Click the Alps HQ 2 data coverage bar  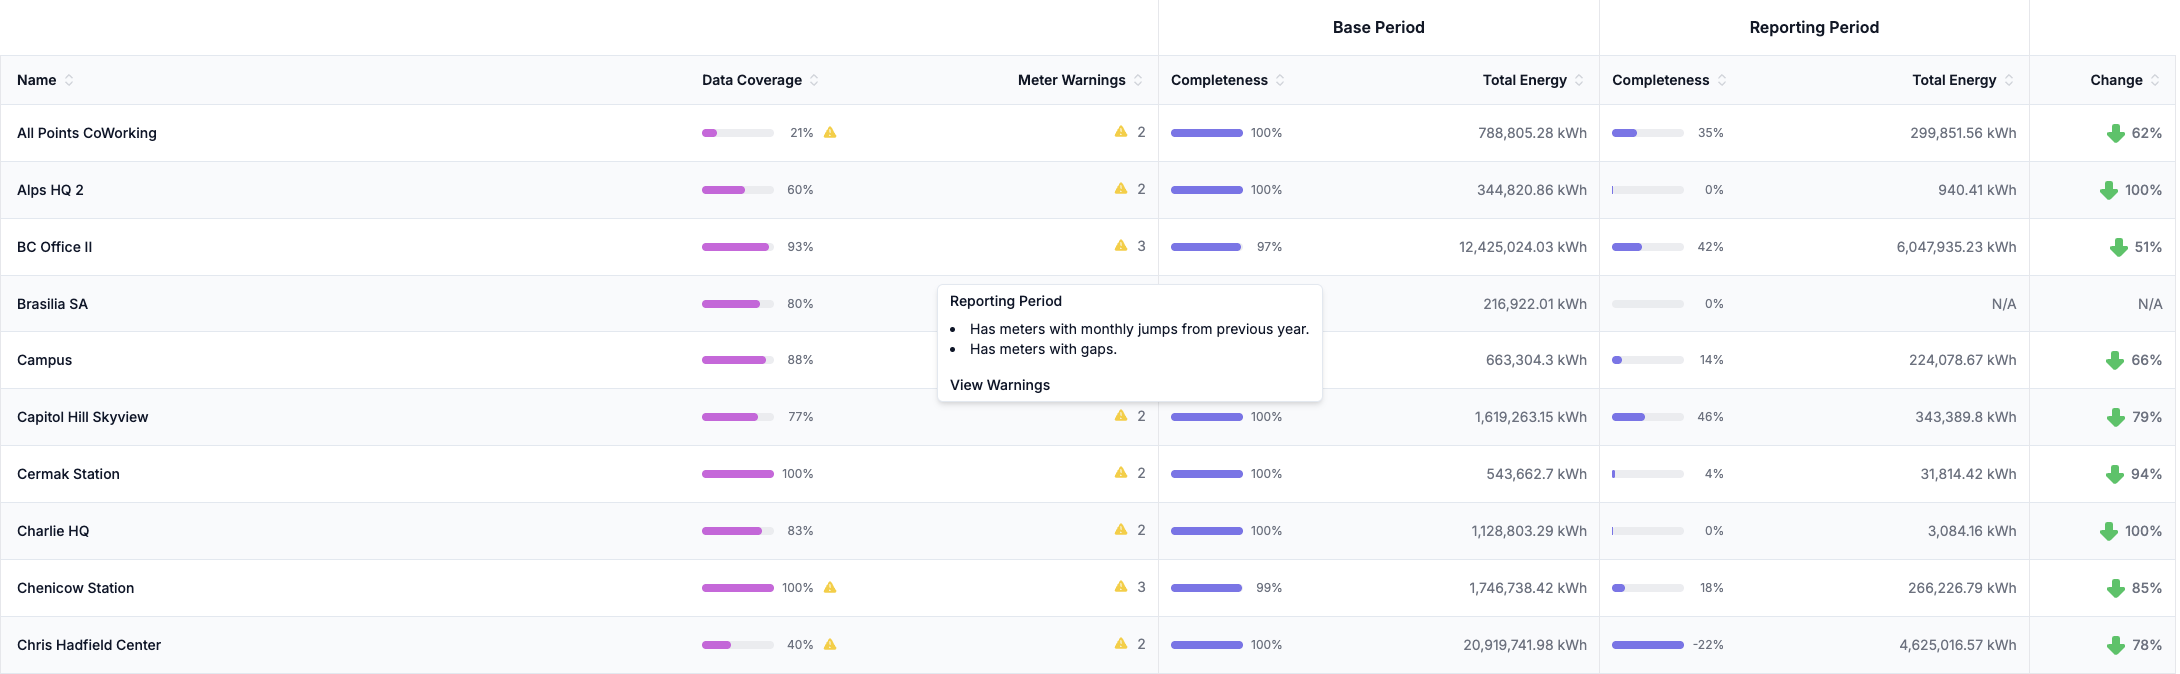tap(737, 190)
